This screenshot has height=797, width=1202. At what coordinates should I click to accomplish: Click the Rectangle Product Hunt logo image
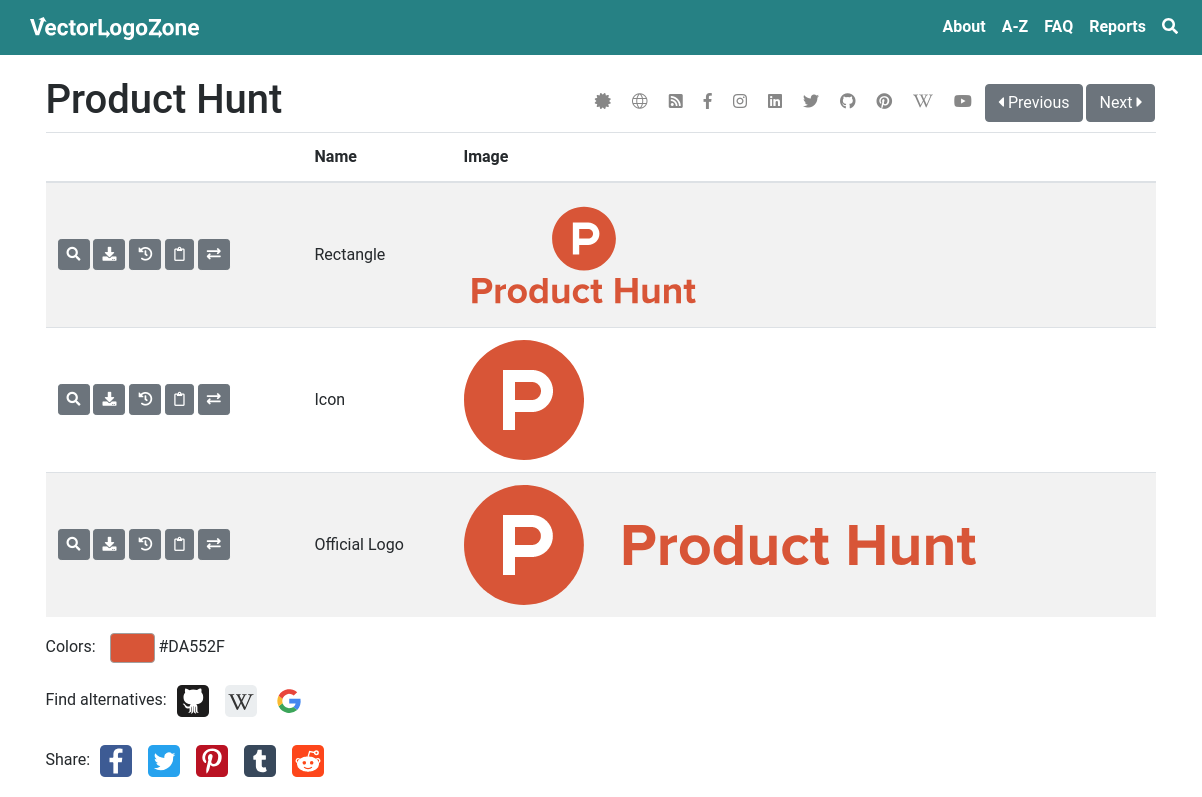tap(583, 256)
